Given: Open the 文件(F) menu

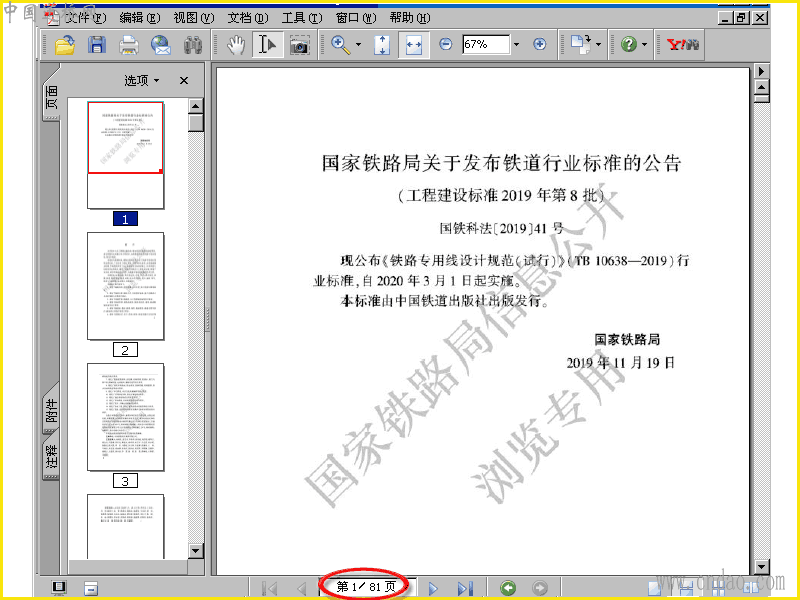Looking at the screenshot, I should (x=86, y=18).
